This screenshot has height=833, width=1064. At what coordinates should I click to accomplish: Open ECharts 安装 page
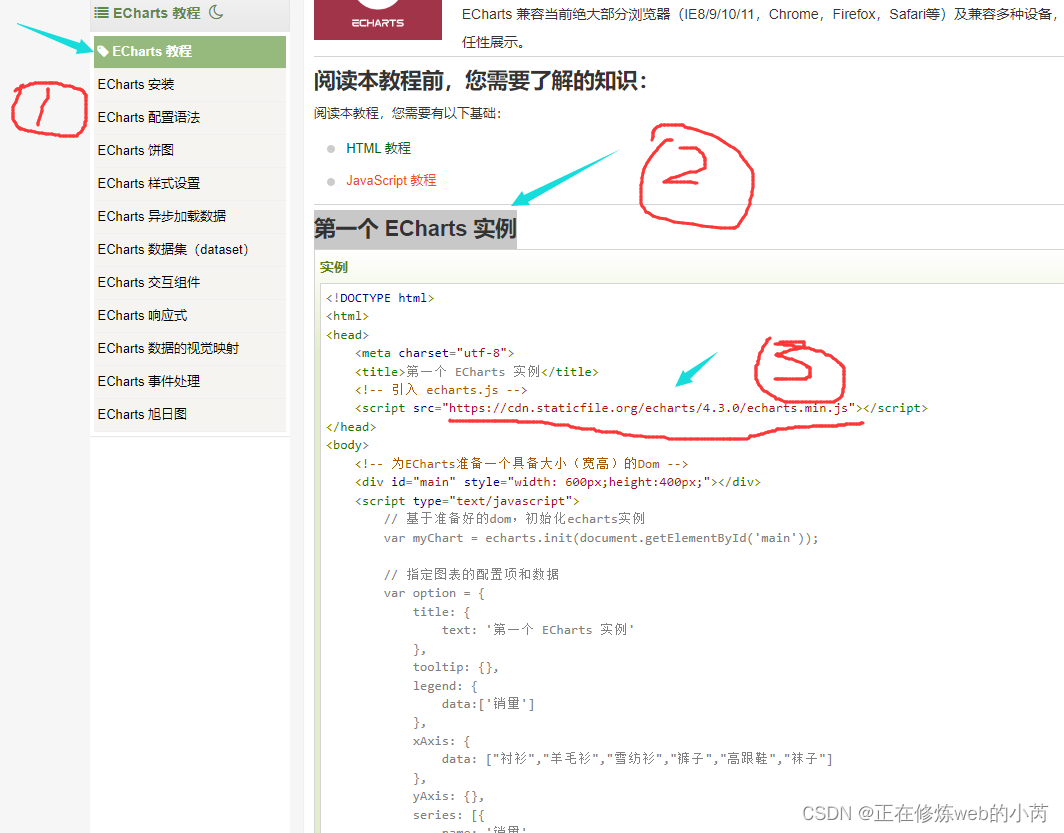tap(189, 85)
